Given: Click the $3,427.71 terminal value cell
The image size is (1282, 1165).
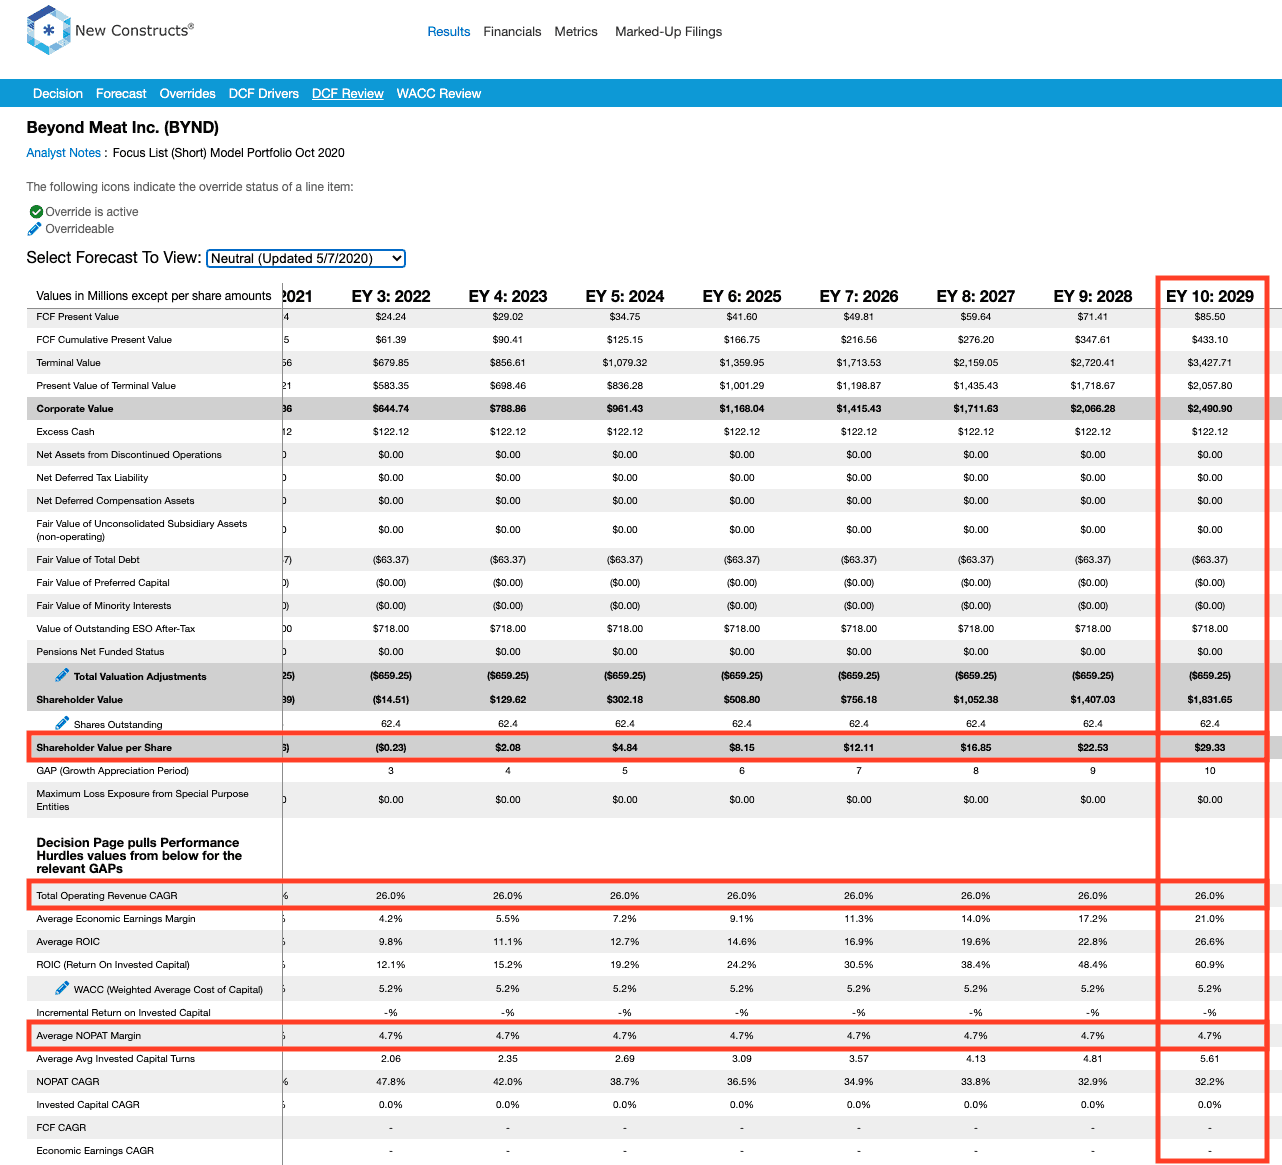Looking at the screenshot, I should click(x=1210, y=362).
